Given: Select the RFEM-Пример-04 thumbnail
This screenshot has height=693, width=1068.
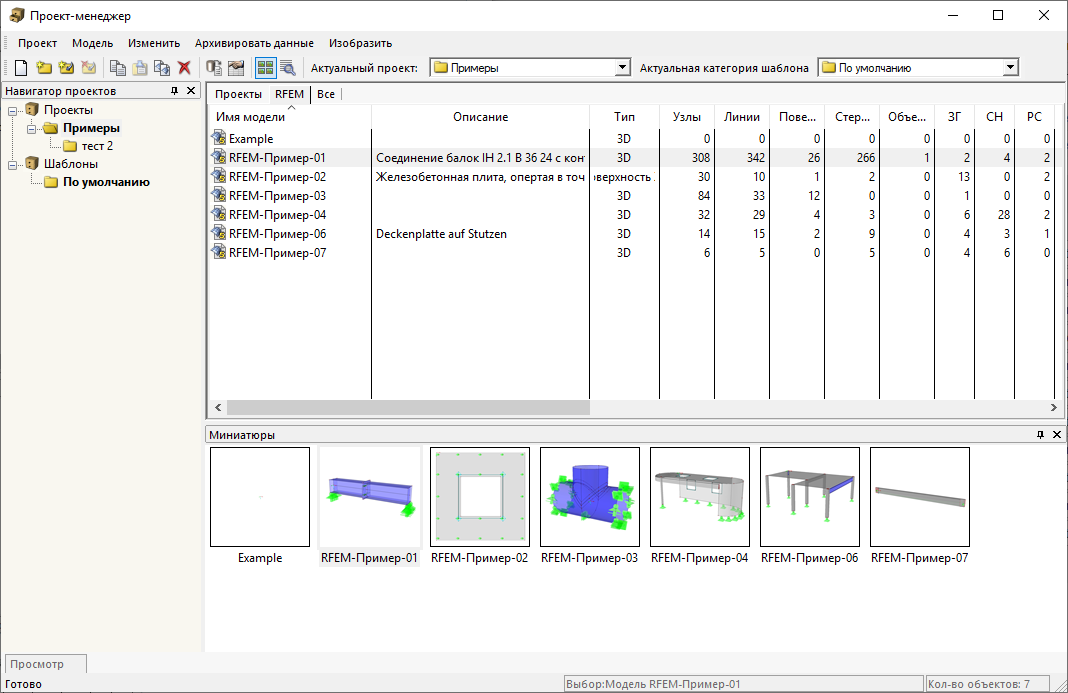Looking at the screenshot, I should [700, 497].
